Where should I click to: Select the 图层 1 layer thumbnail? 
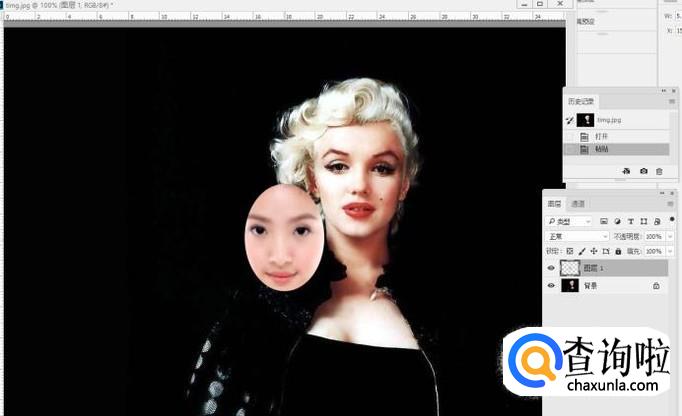(570, 268)
